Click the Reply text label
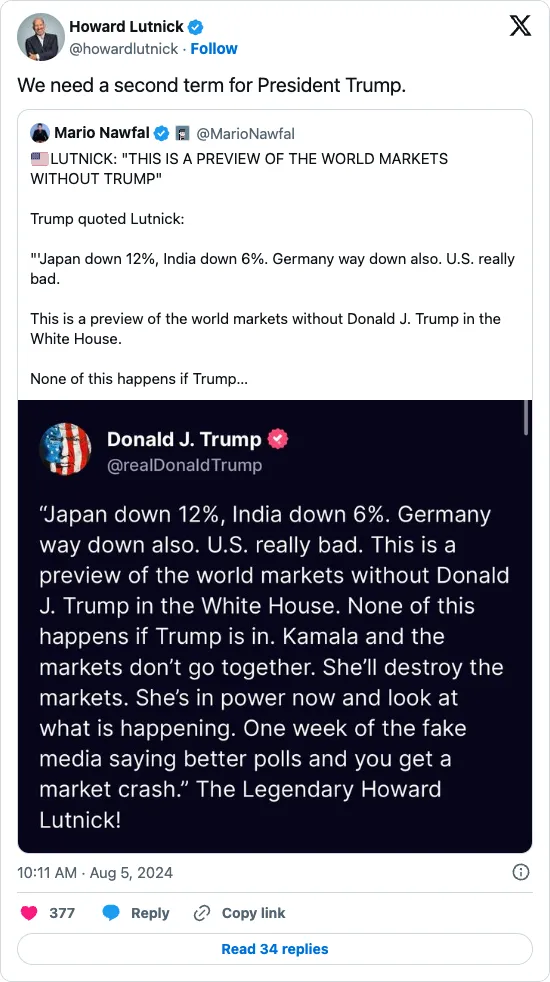550x982 pixels. [150, 913]
